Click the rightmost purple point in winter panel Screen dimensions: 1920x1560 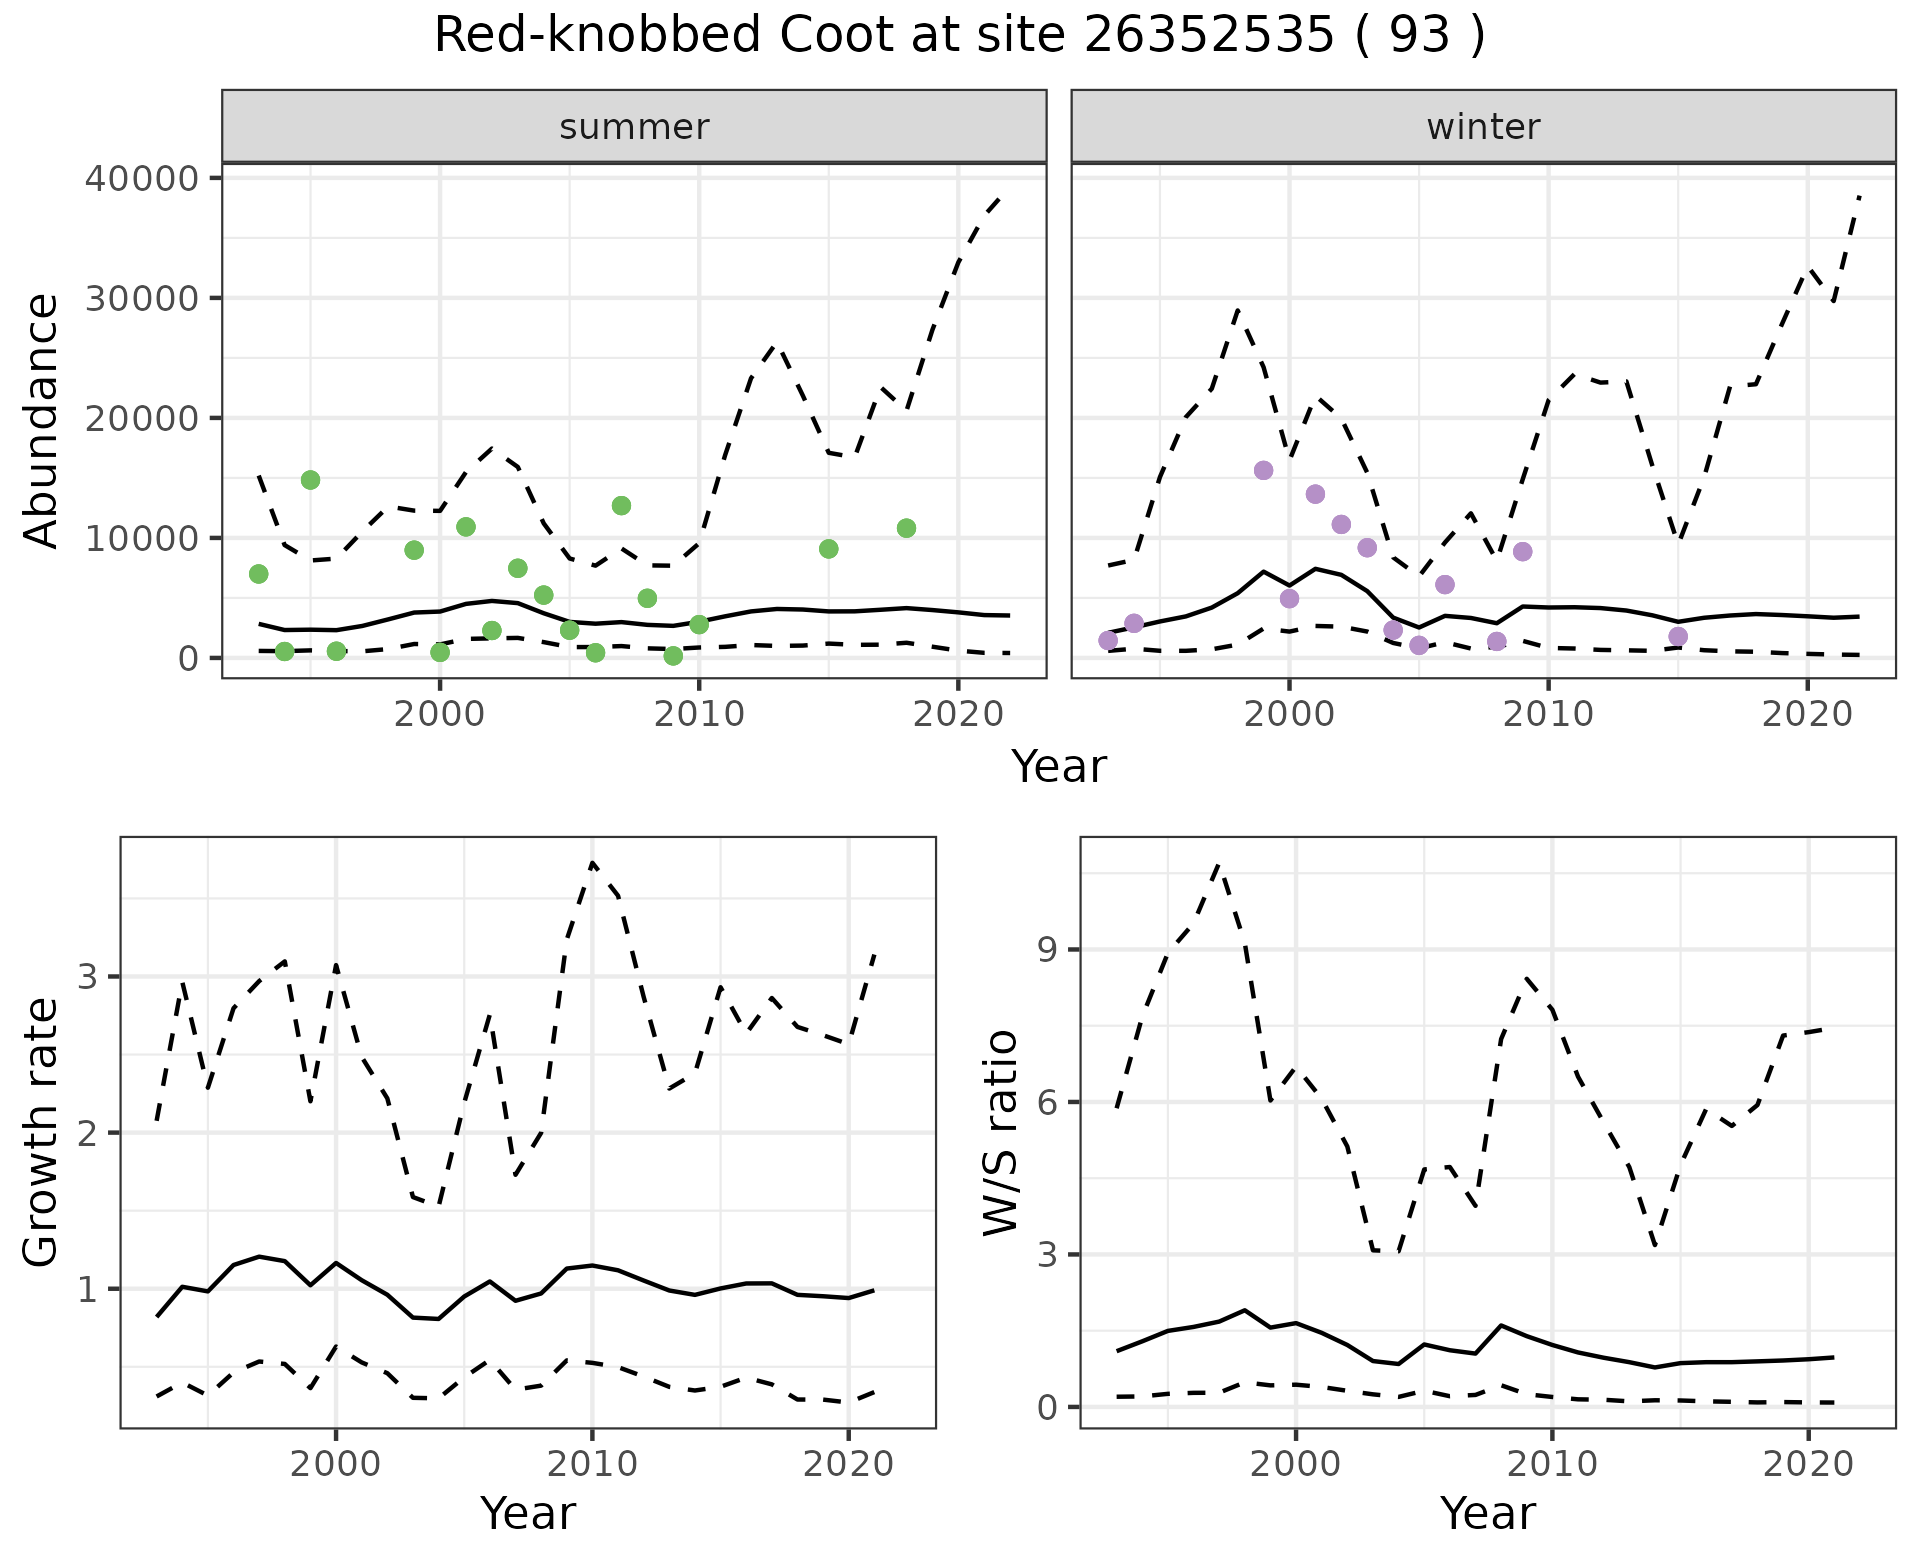coord(1678,636)
